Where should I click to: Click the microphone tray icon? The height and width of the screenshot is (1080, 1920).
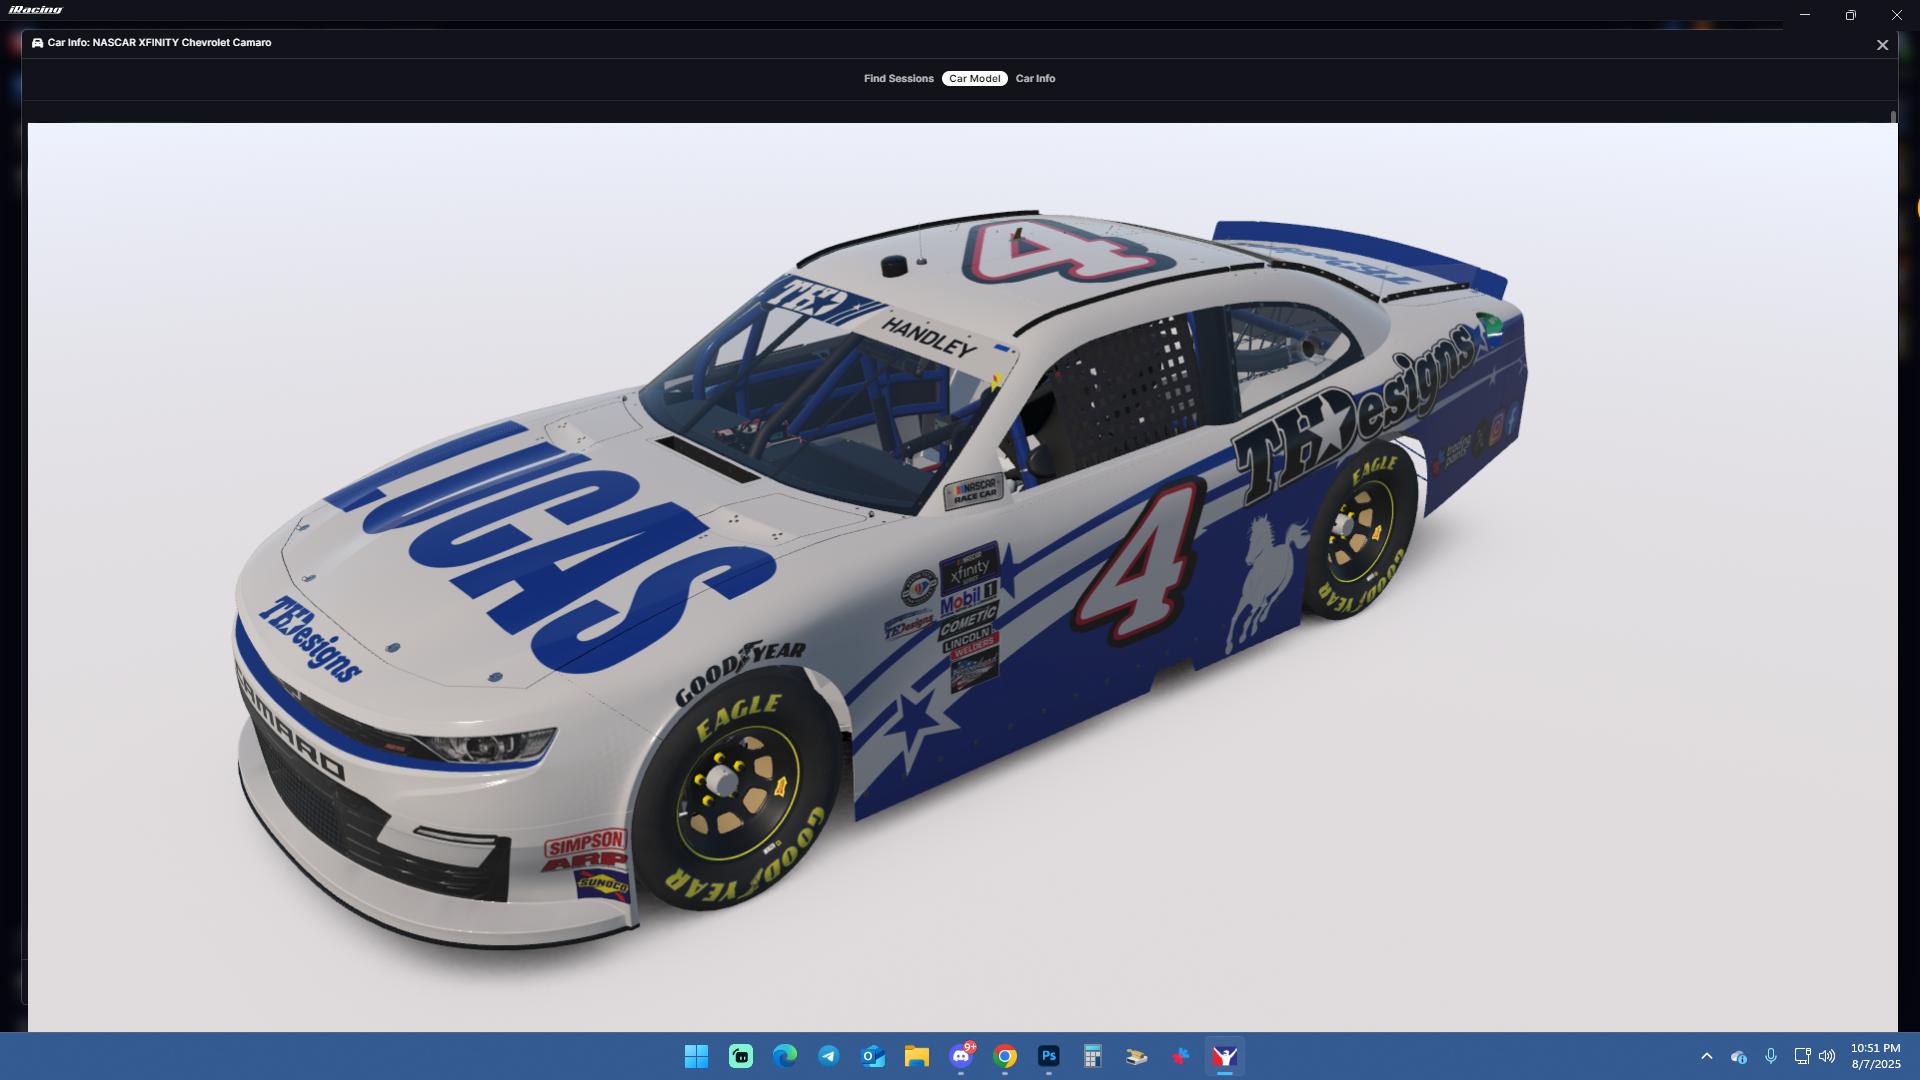(1771, 1056)
